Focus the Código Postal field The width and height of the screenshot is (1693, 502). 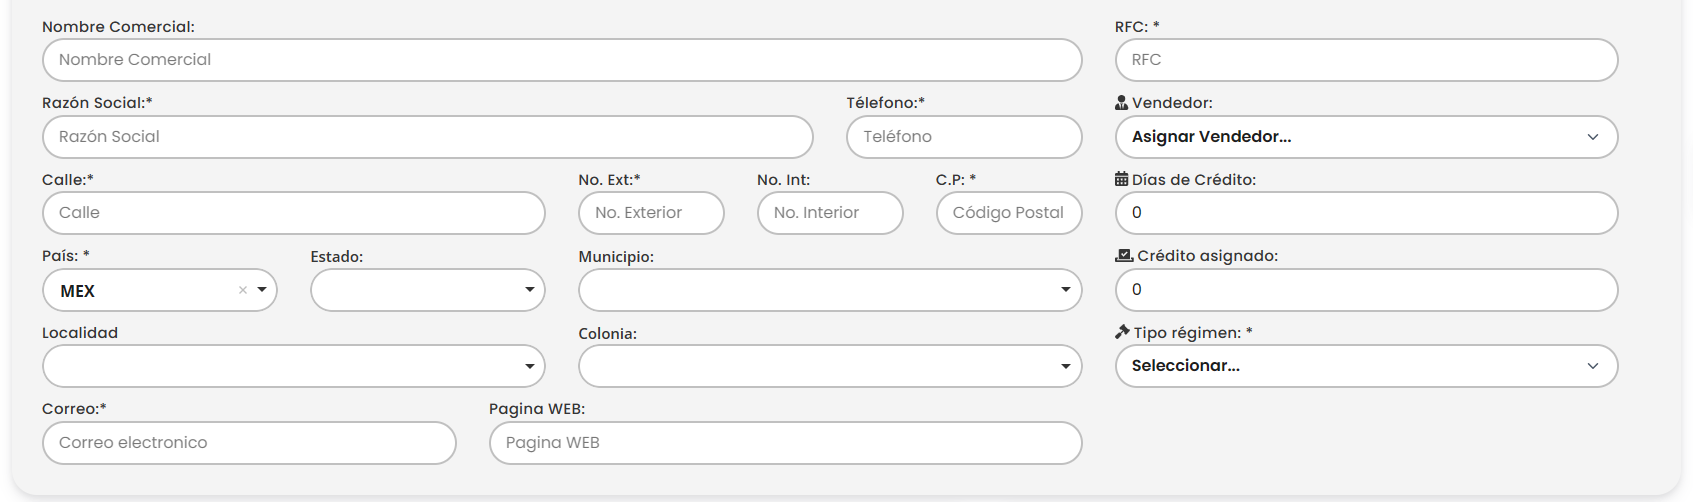click(1008, 213)
